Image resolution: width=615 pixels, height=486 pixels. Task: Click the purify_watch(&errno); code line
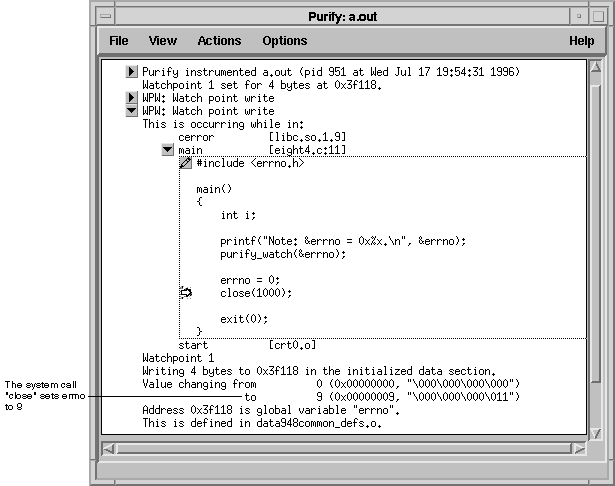point(283,254)
